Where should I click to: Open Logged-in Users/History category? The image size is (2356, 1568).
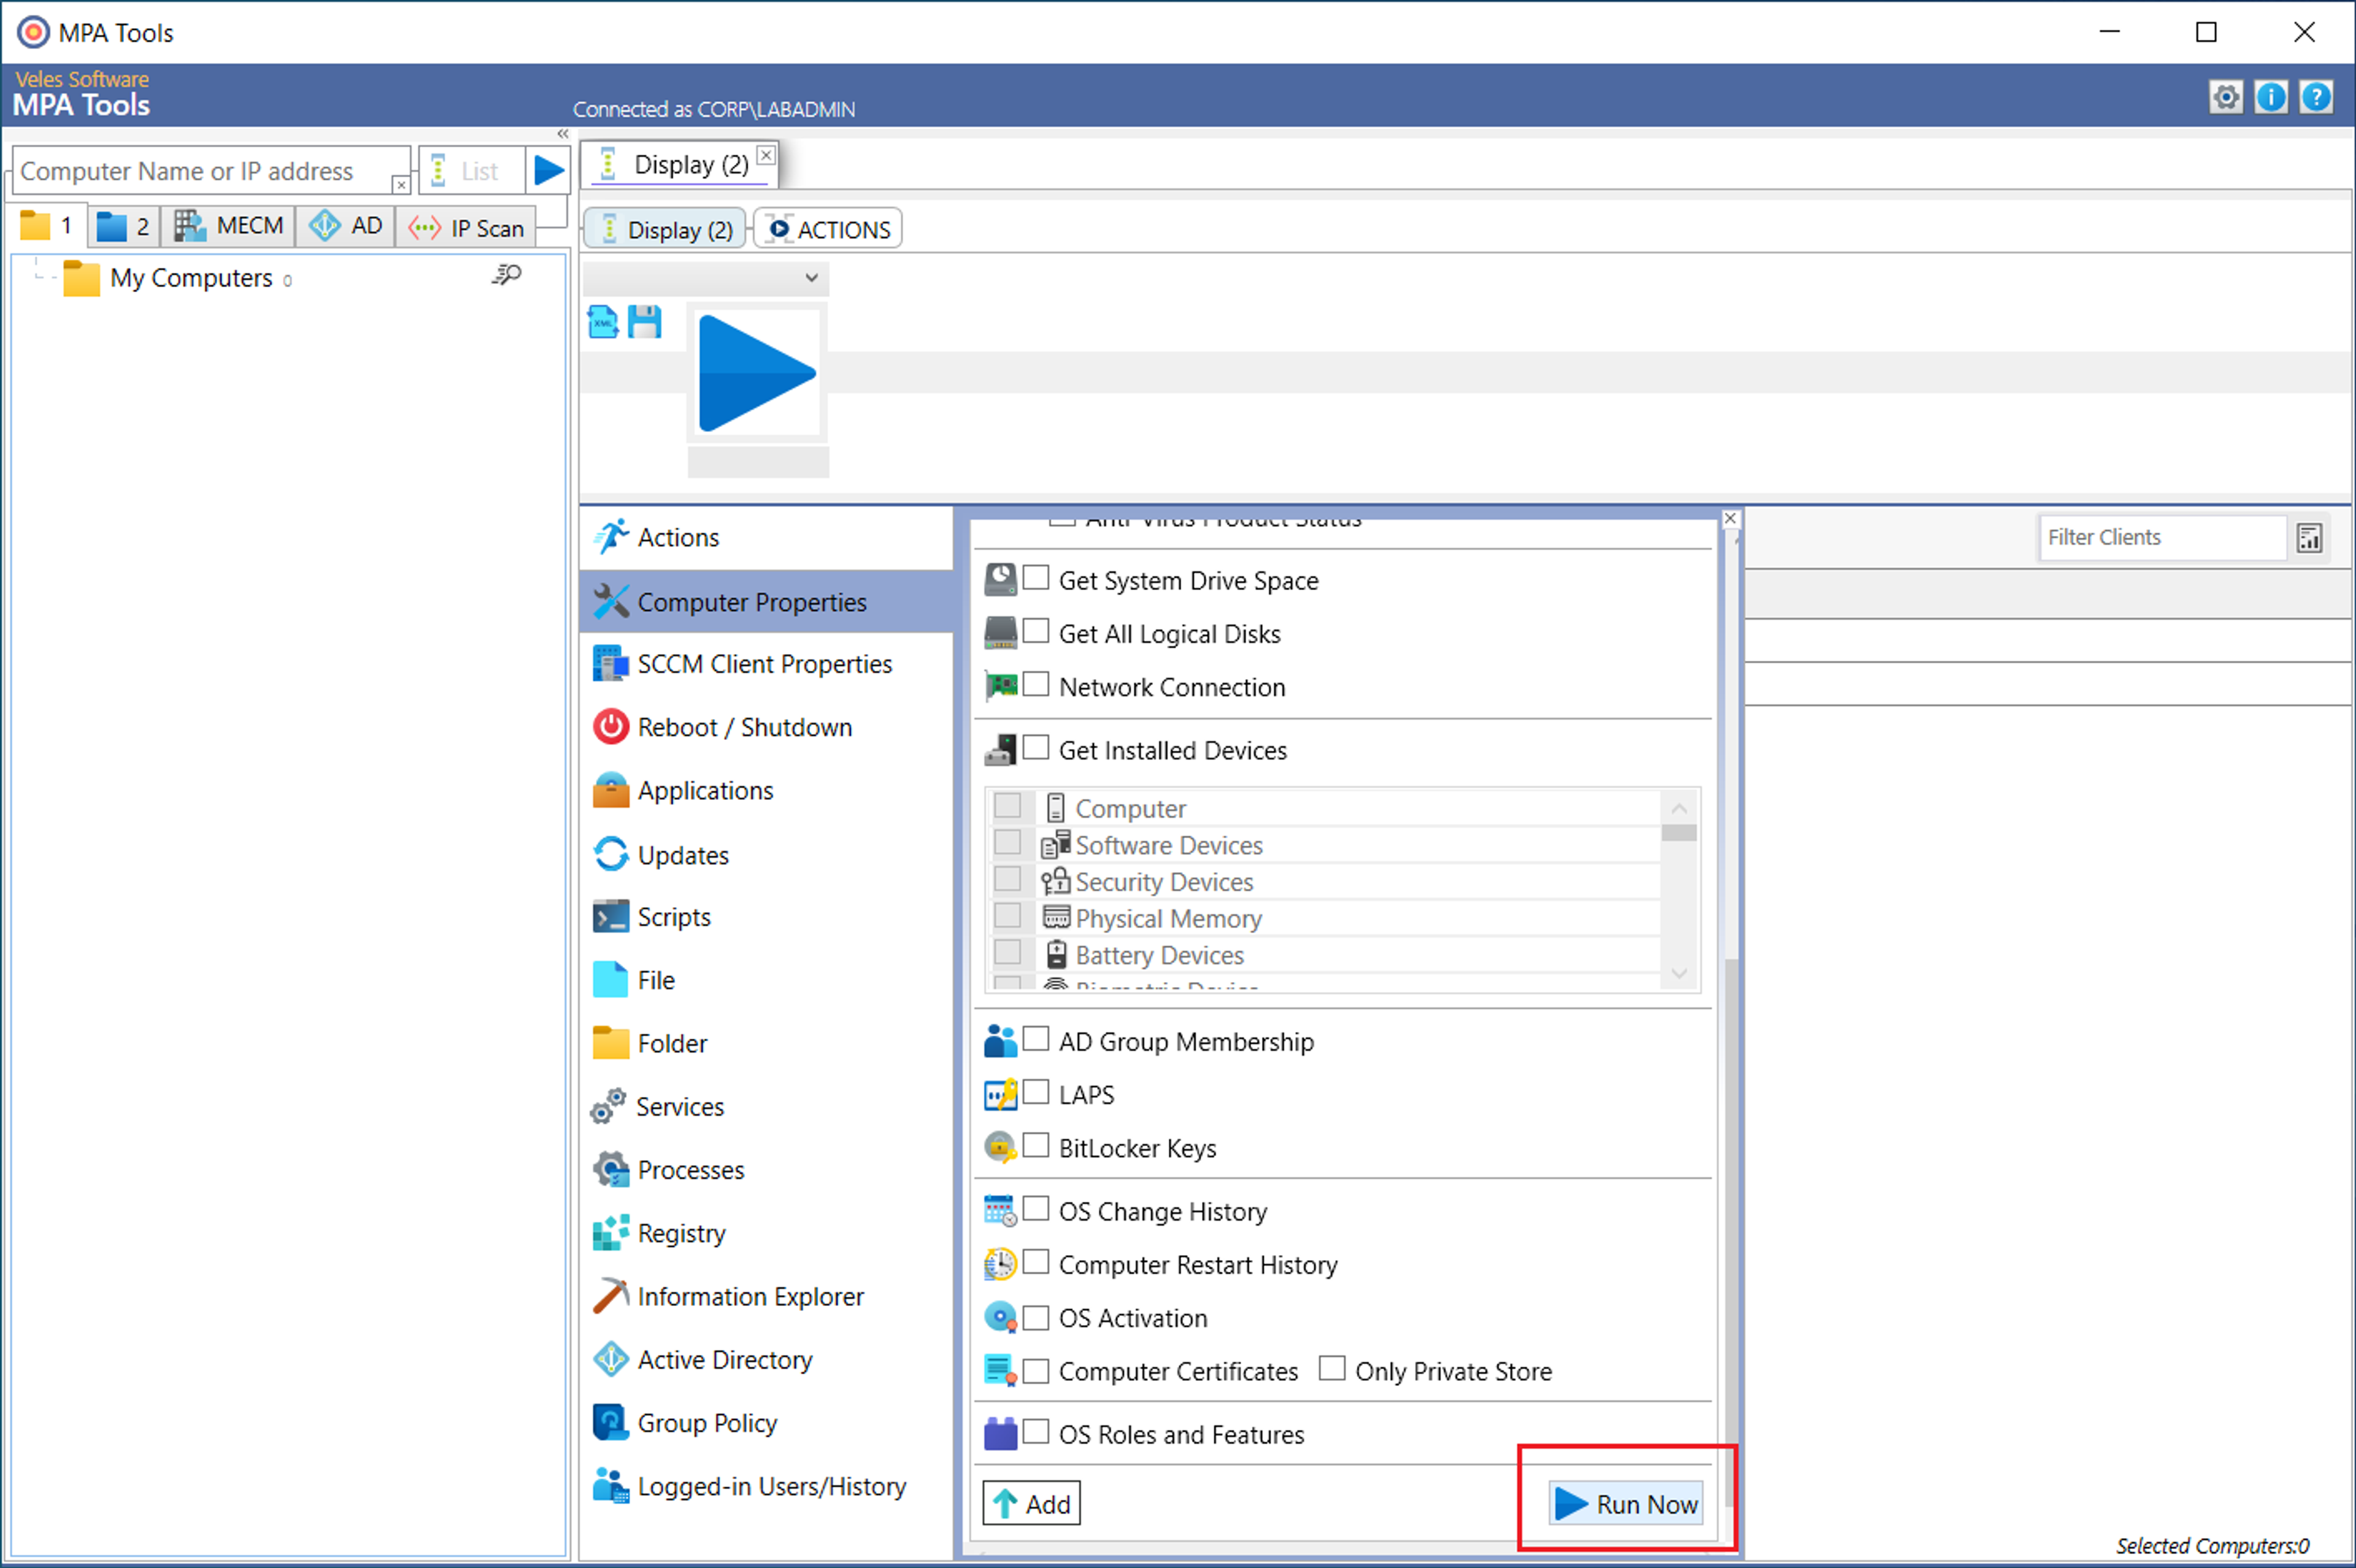coord(766,1487)
